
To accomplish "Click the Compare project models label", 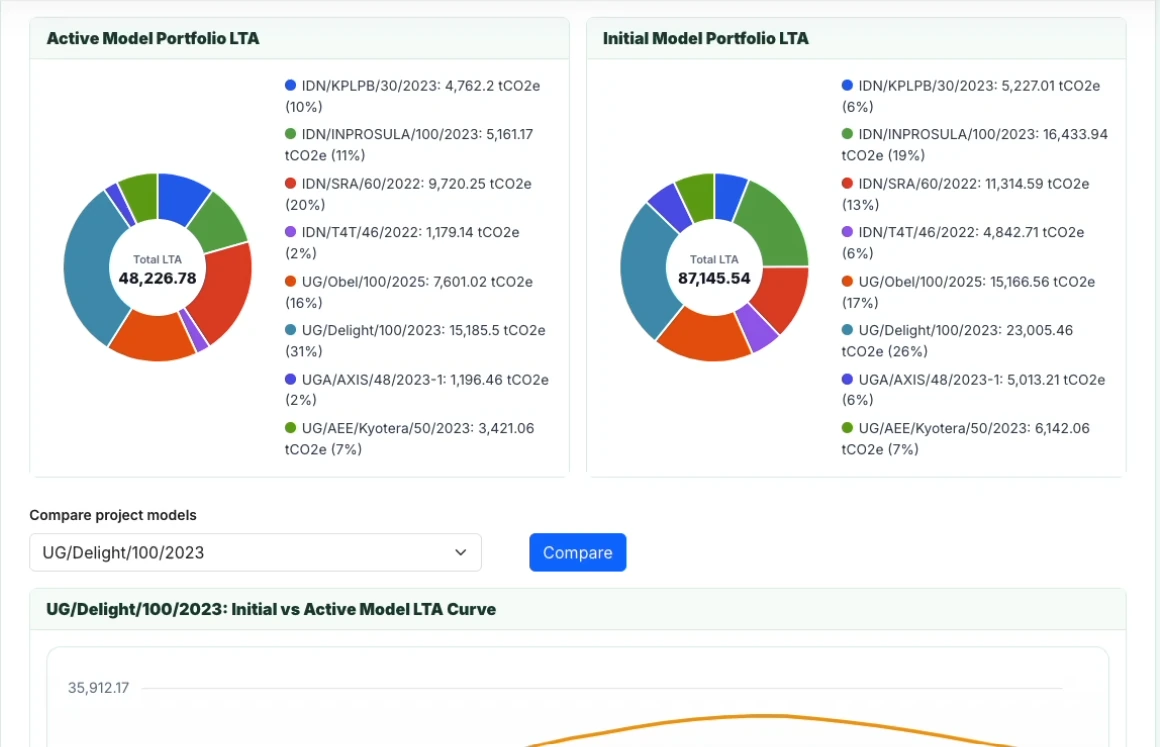I will coord(113,515).
